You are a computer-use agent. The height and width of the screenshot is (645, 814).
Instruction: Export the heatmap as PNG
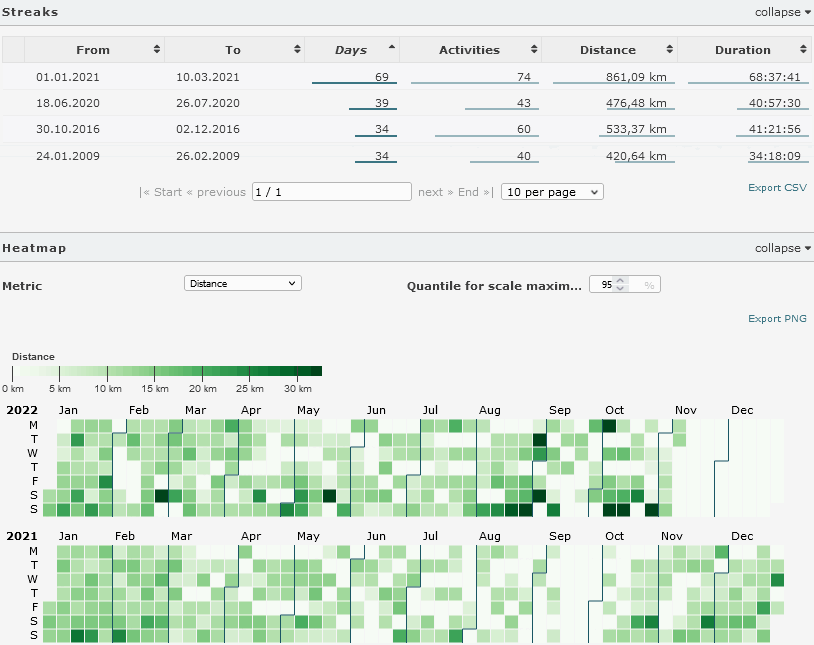click(x=777, y=318)
